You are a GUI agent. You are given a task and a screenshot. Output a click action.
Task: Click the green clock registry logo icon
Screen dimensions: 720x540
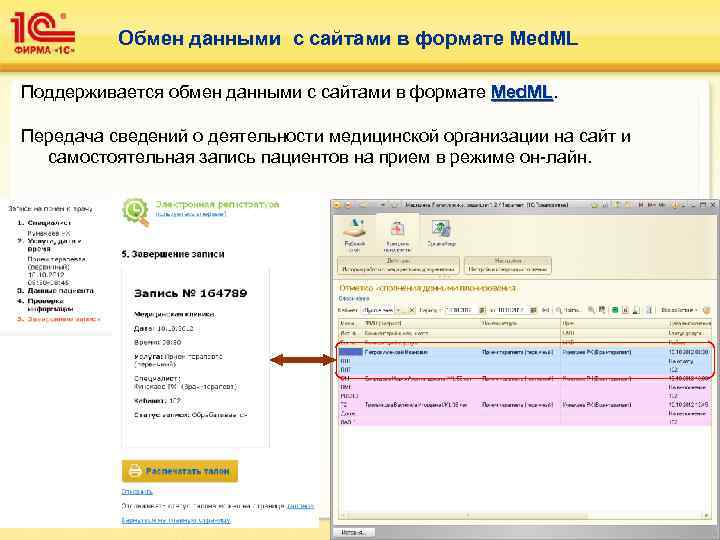point(135,212)
